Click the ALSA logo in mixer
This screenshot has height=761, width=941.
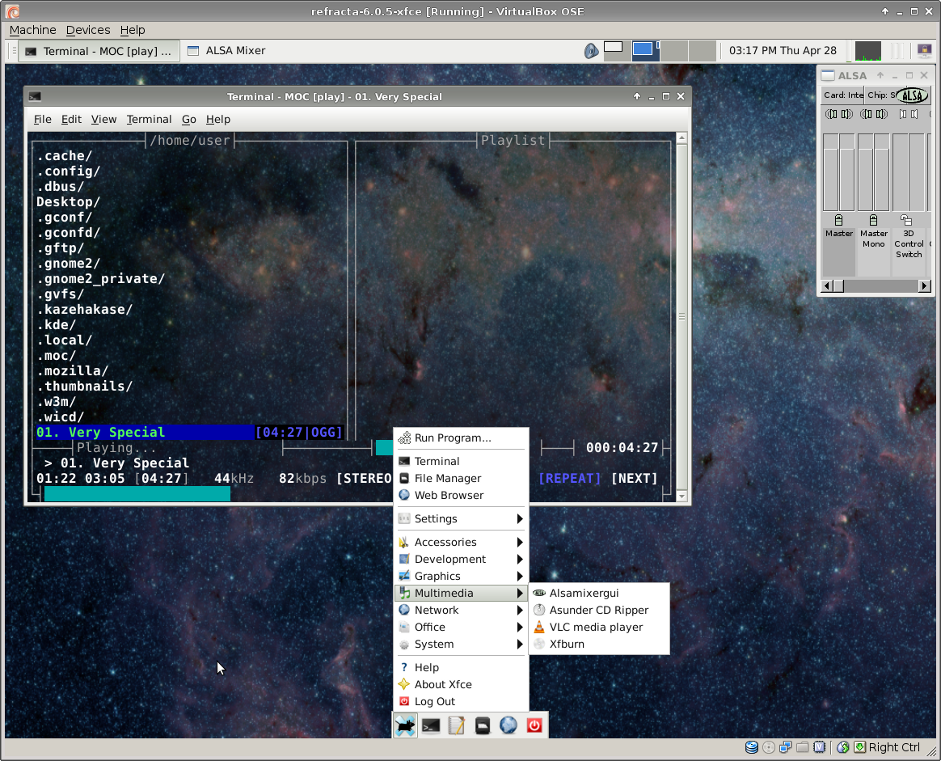(911, 95)
